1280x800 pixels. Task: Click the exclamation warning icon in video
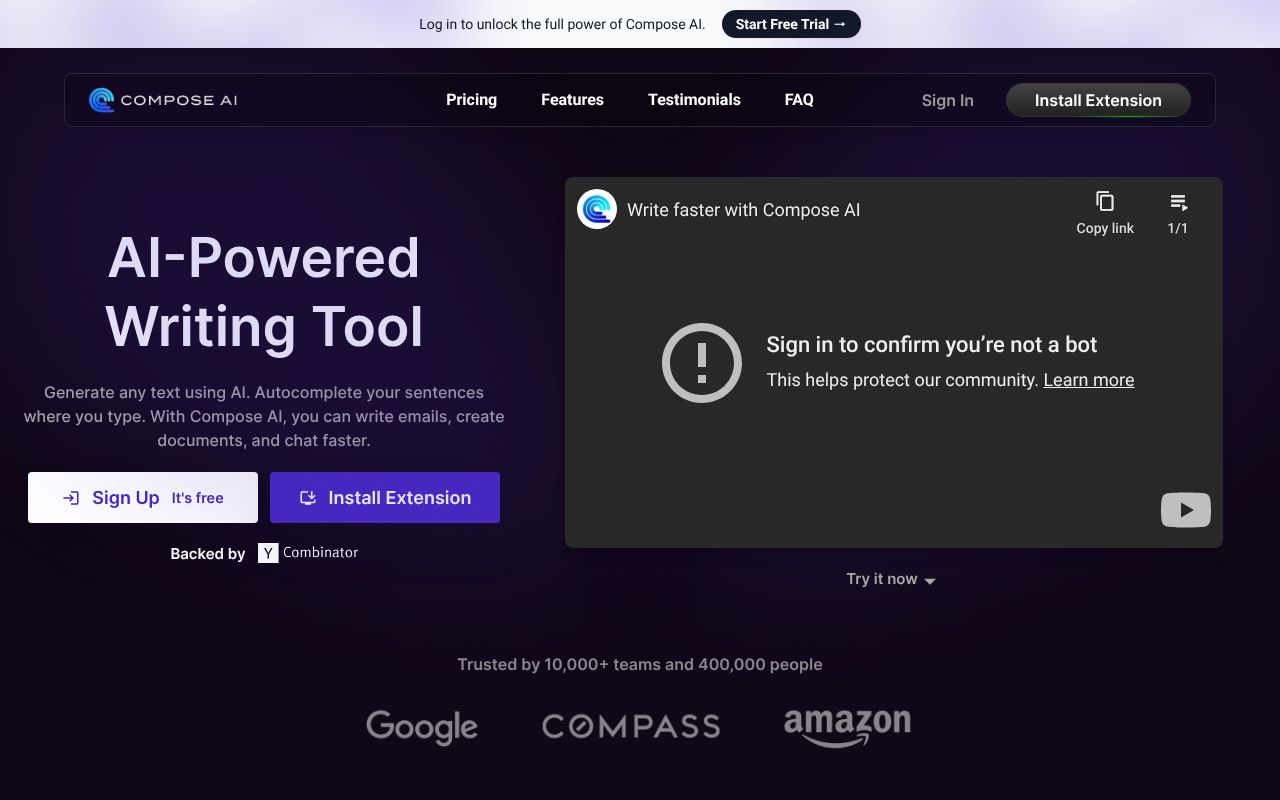click(702, 362)
